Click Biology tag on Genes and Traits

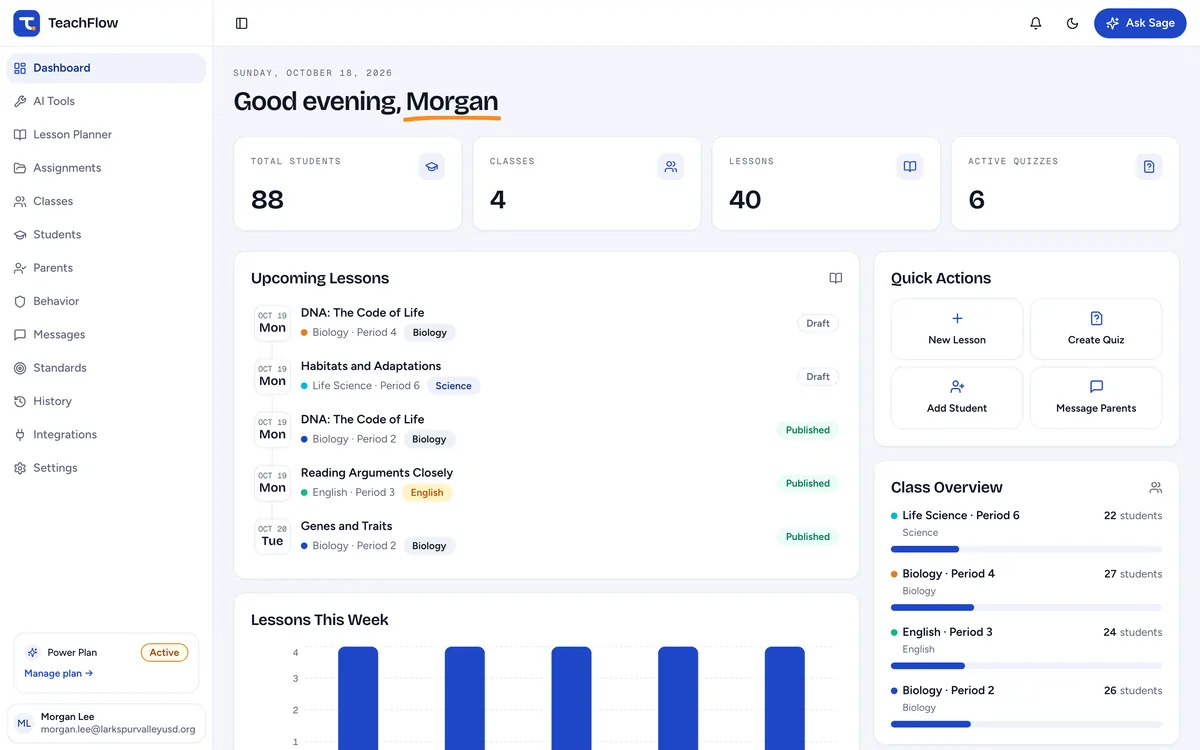[x=429, y=546]
